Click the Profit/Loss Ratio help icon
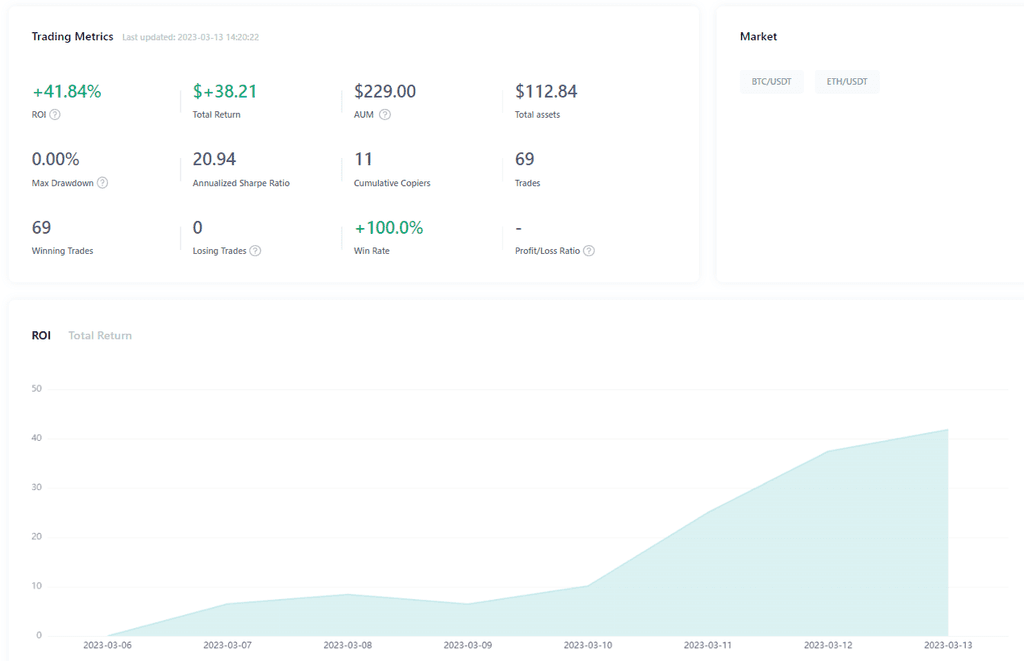This screenshot has width=1024, height=661. pos(589,251)
